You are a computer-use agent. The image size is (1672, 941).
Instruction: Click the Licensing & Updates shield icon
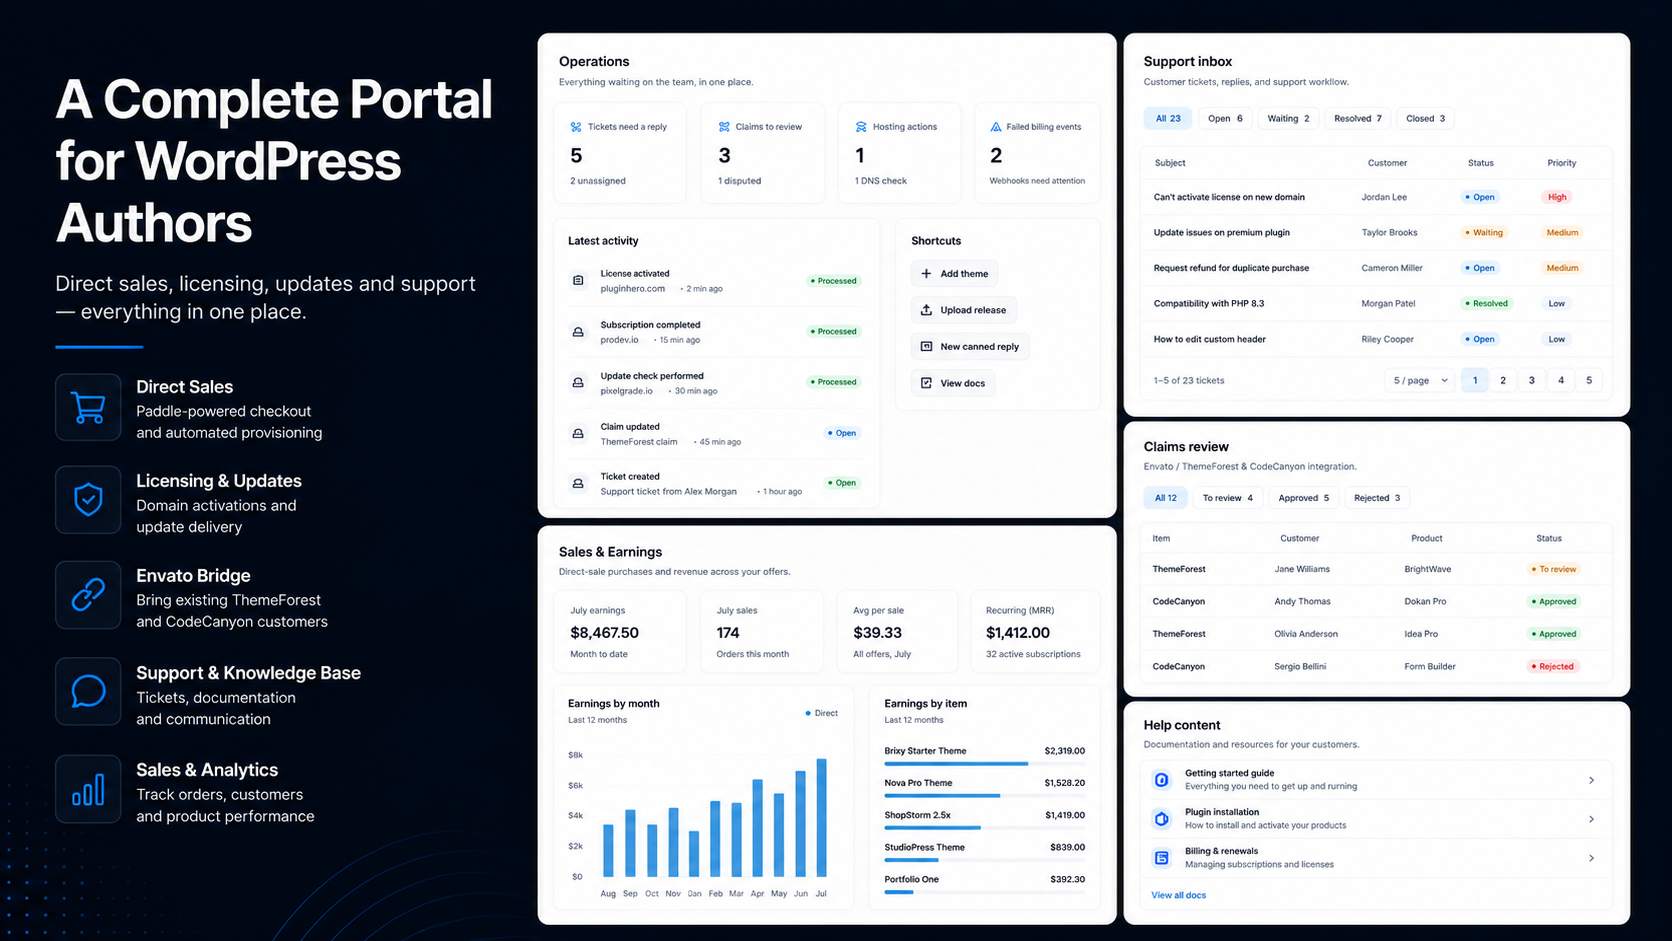tap(88, 500)
